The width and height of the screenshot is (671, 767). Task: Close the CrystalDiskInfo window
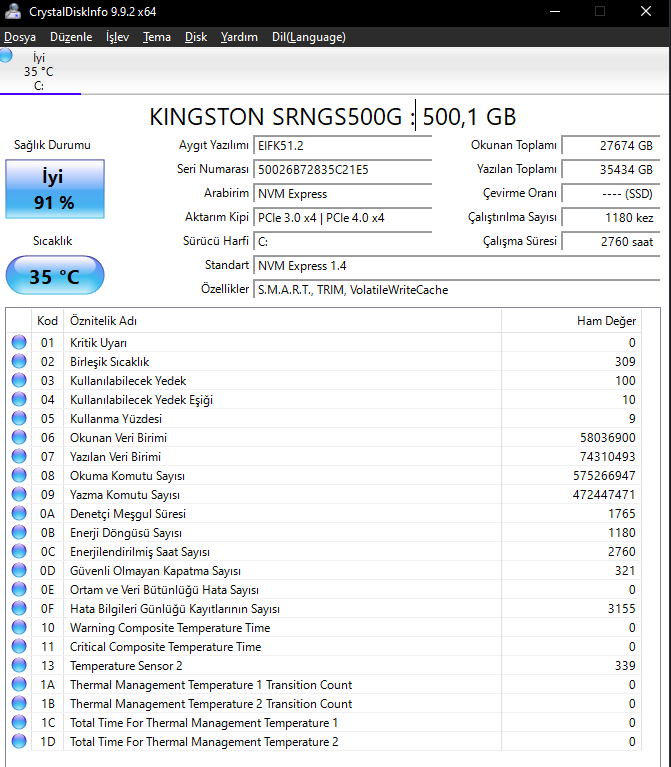[646, 11]
